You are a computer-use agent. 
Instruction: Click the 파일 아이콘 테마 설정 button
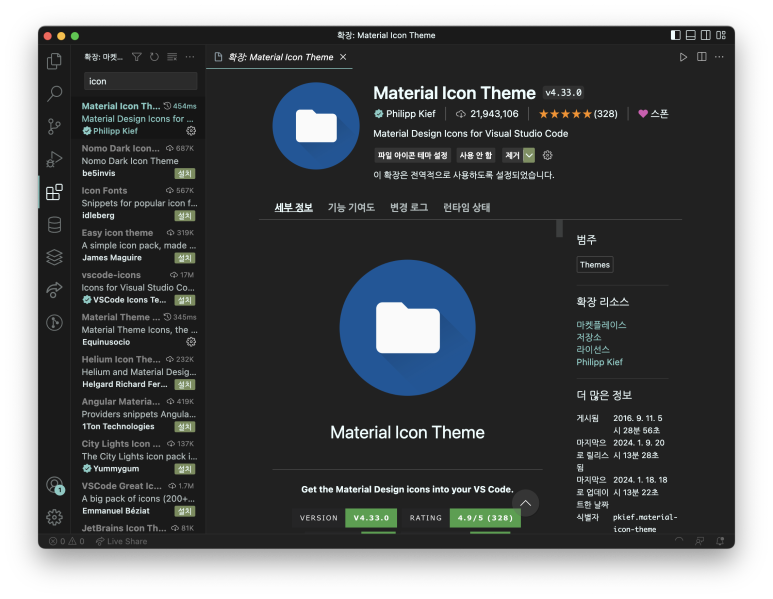click(x=412, y=155)
